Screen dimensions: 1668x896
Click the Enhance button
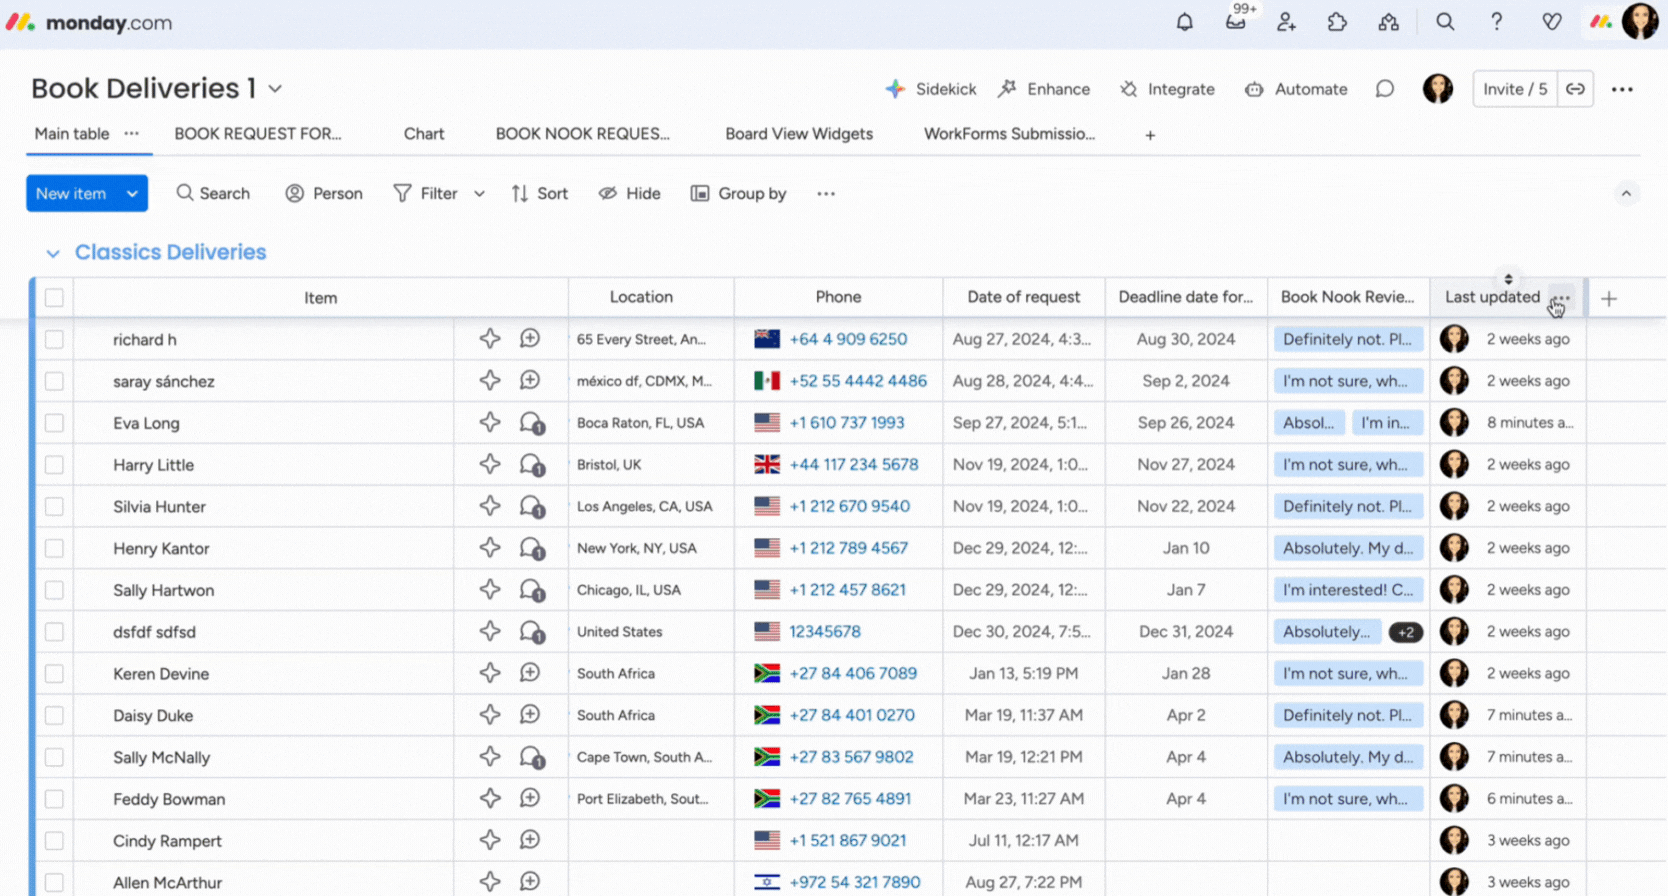pos(1044,89)
